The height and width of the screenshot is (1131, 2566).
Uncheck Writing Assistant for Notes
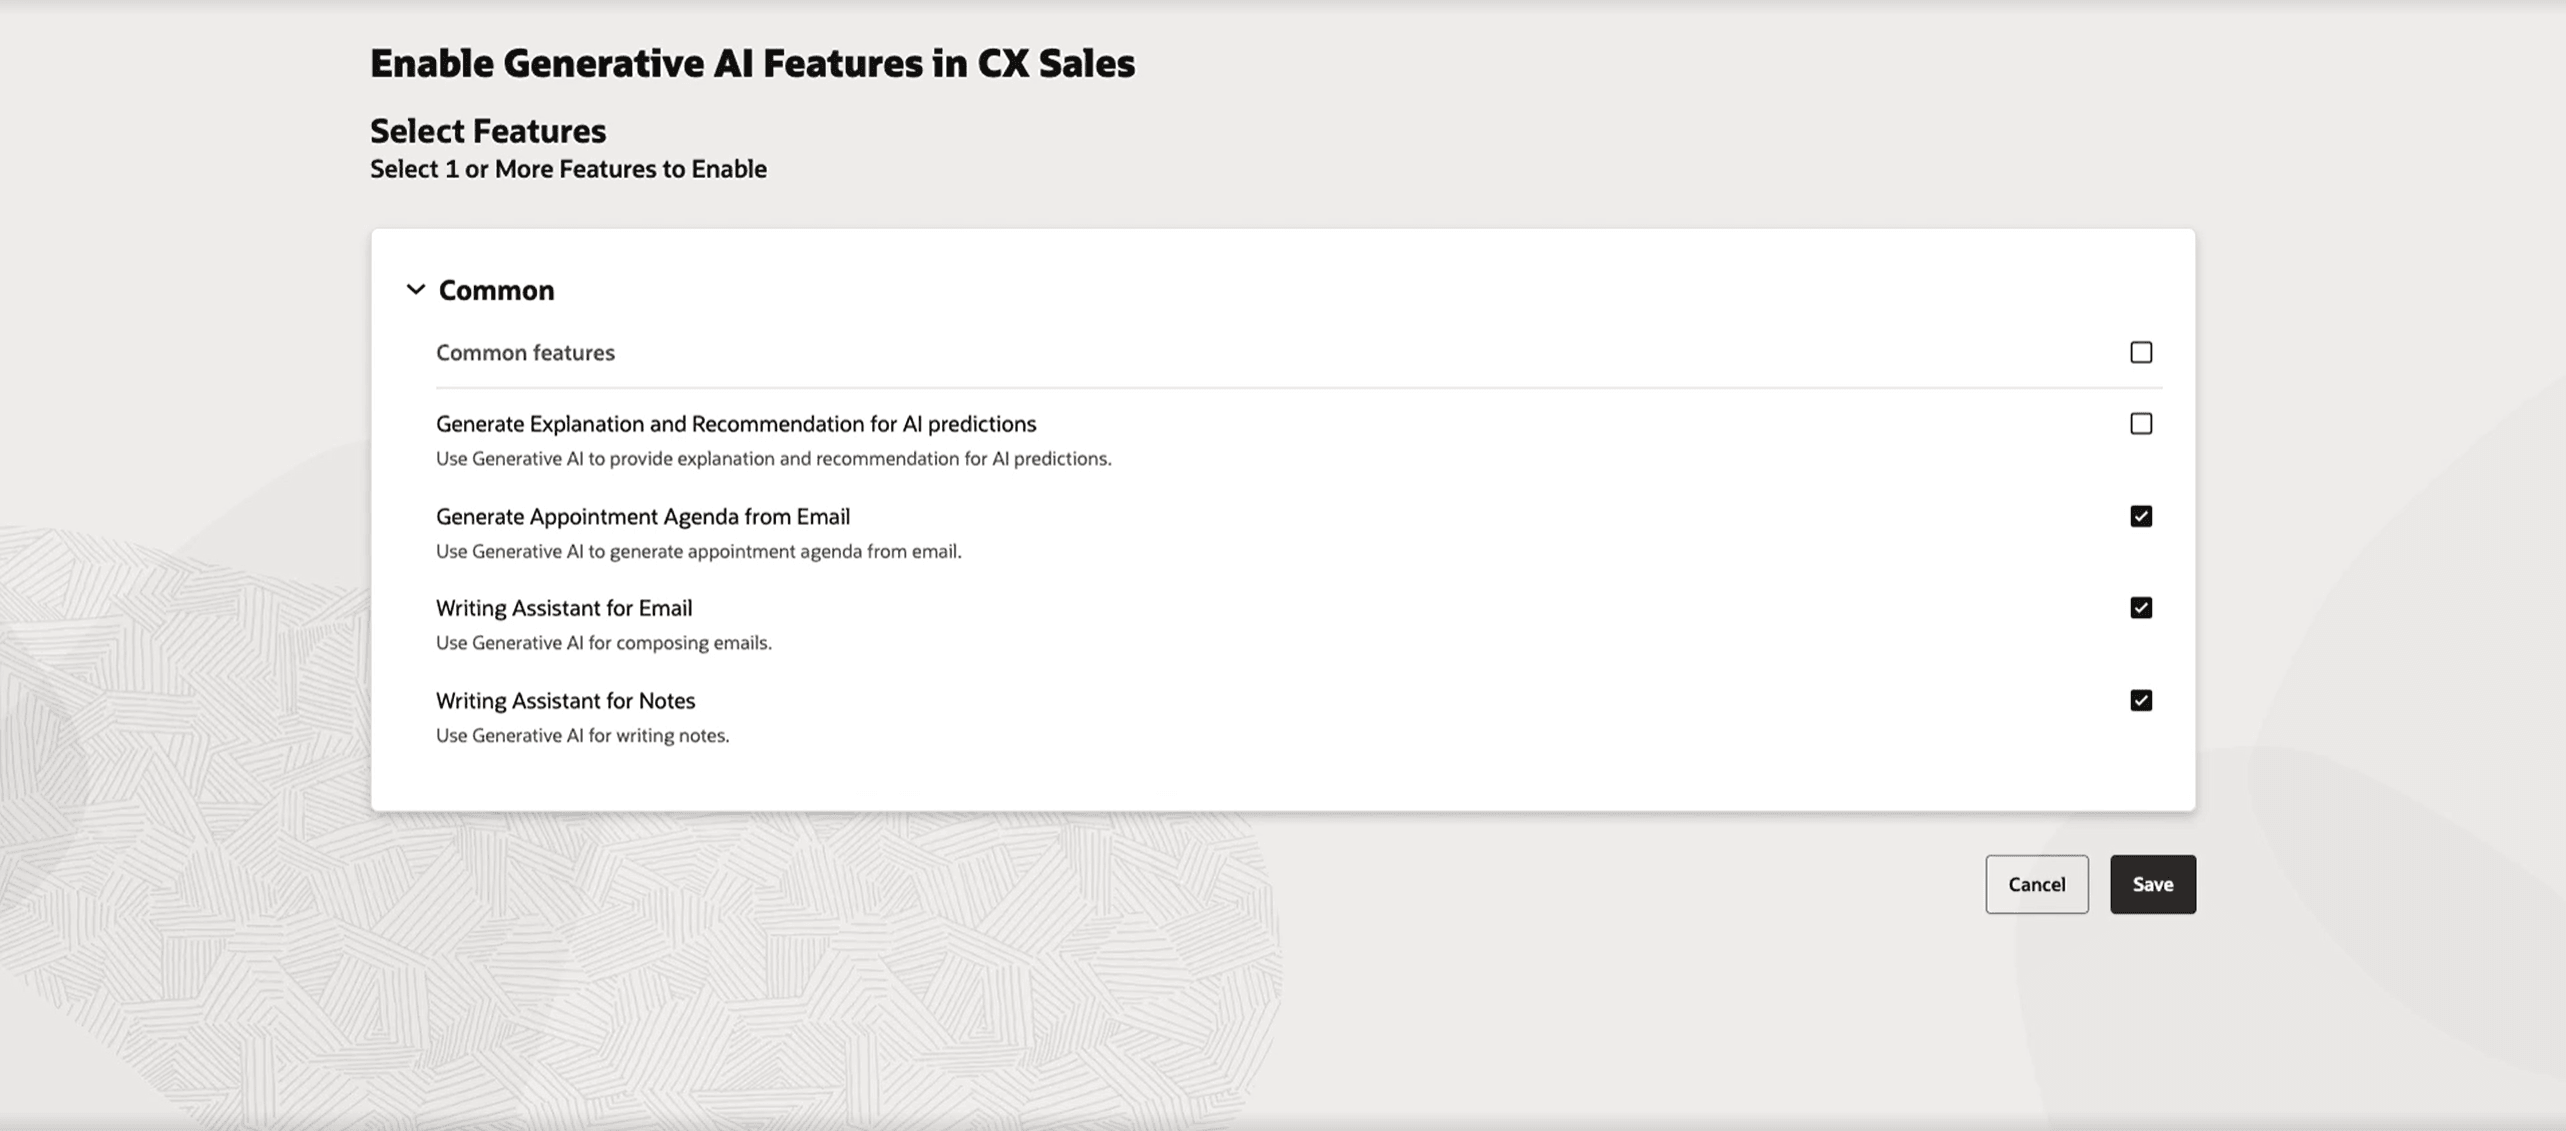(x=2140, y=700)
